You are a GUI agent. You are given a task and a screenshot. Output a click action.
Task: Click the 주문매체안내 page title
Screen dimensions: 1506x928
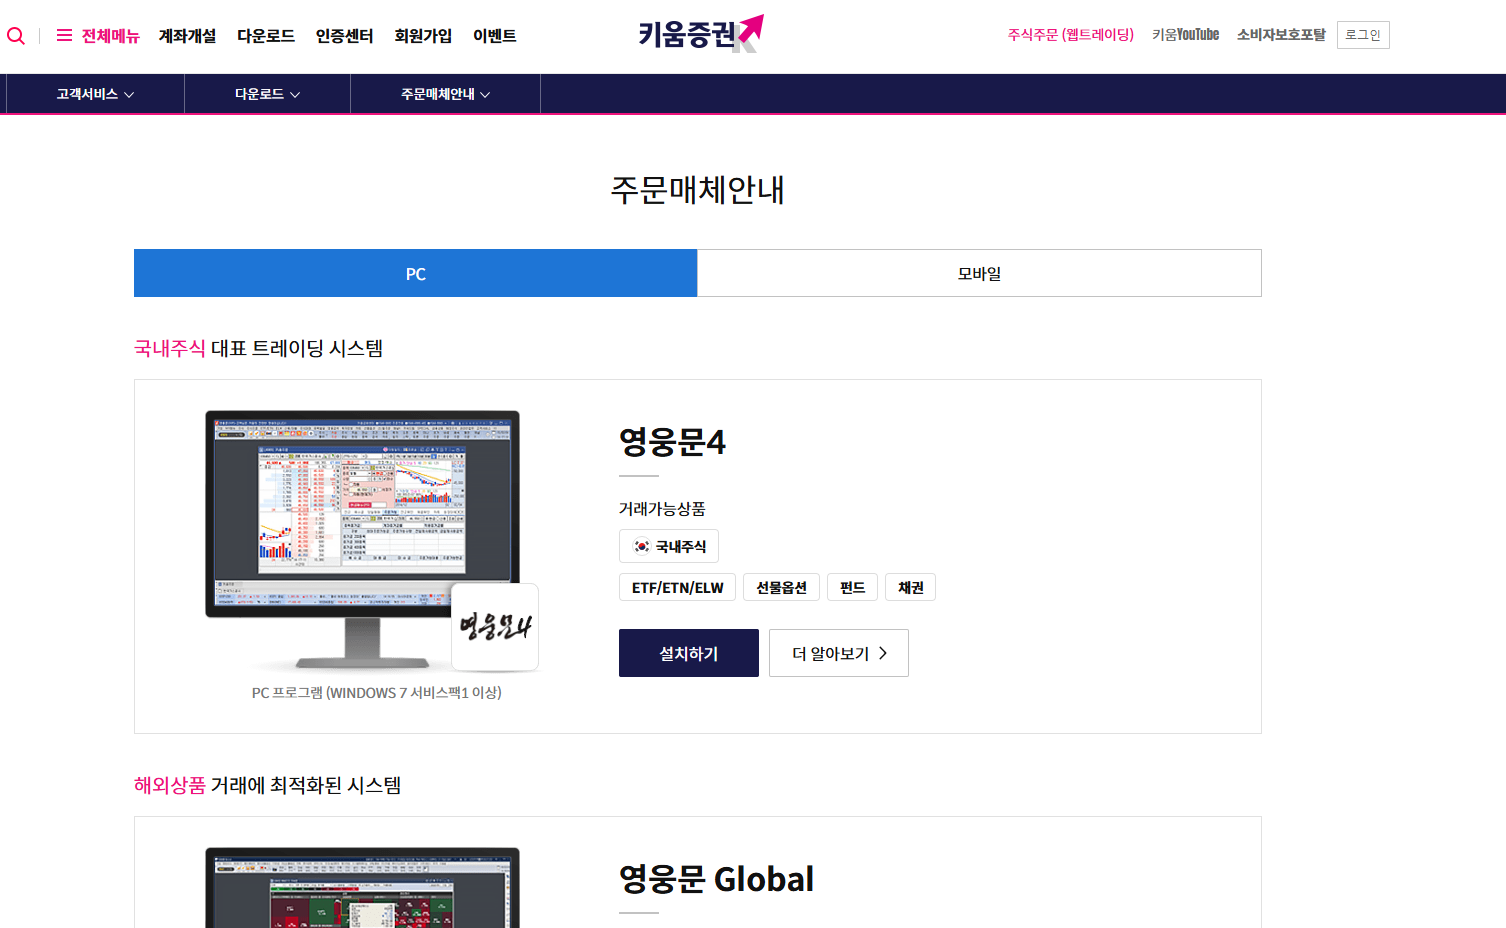[x=698, y=190]
